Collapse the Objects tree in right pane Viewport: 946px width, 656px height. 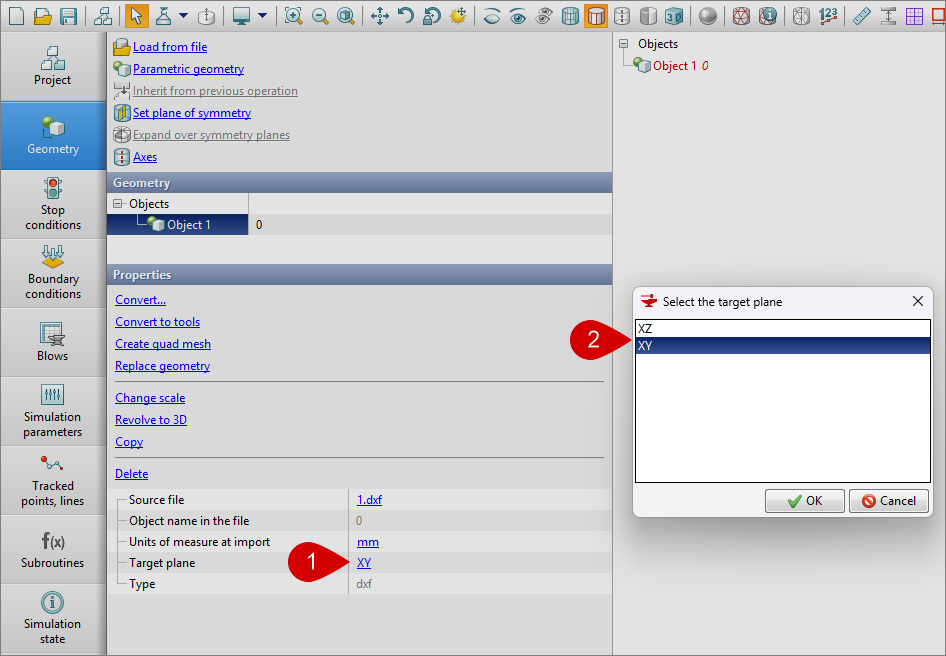point(624,44)
